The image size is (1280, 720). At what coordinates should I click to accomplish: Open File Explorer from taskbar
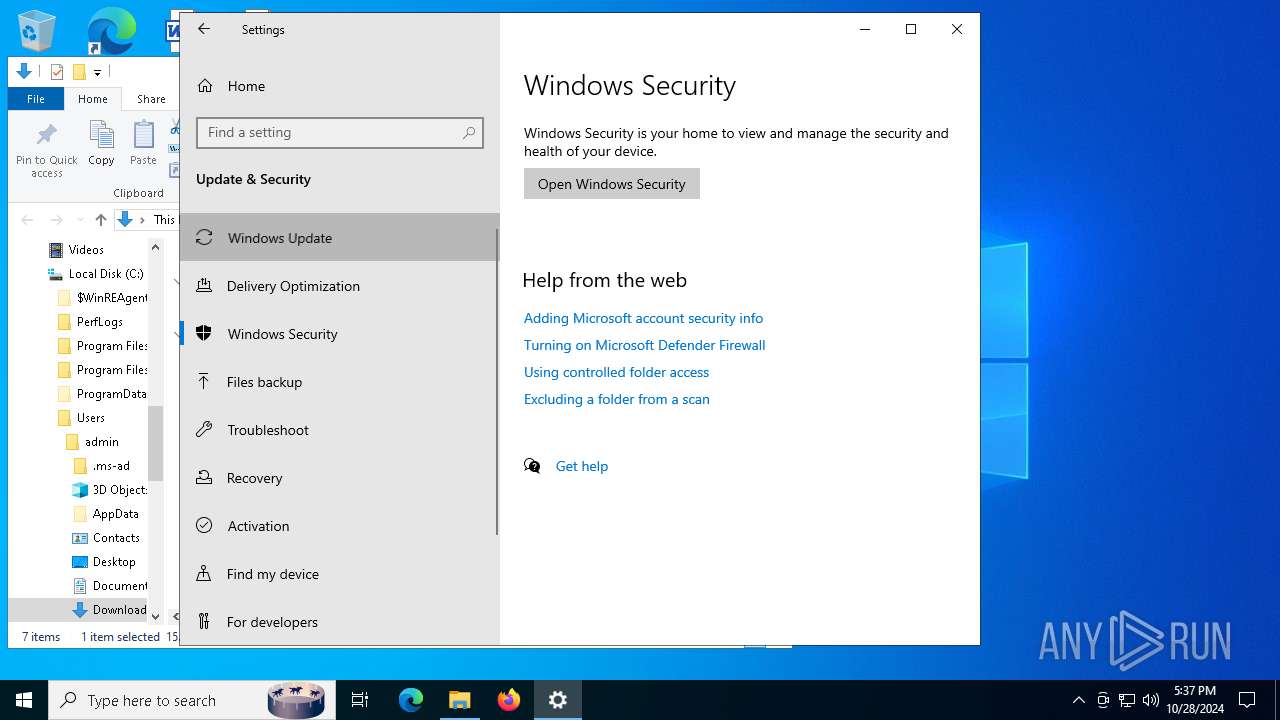pos(460,700)
